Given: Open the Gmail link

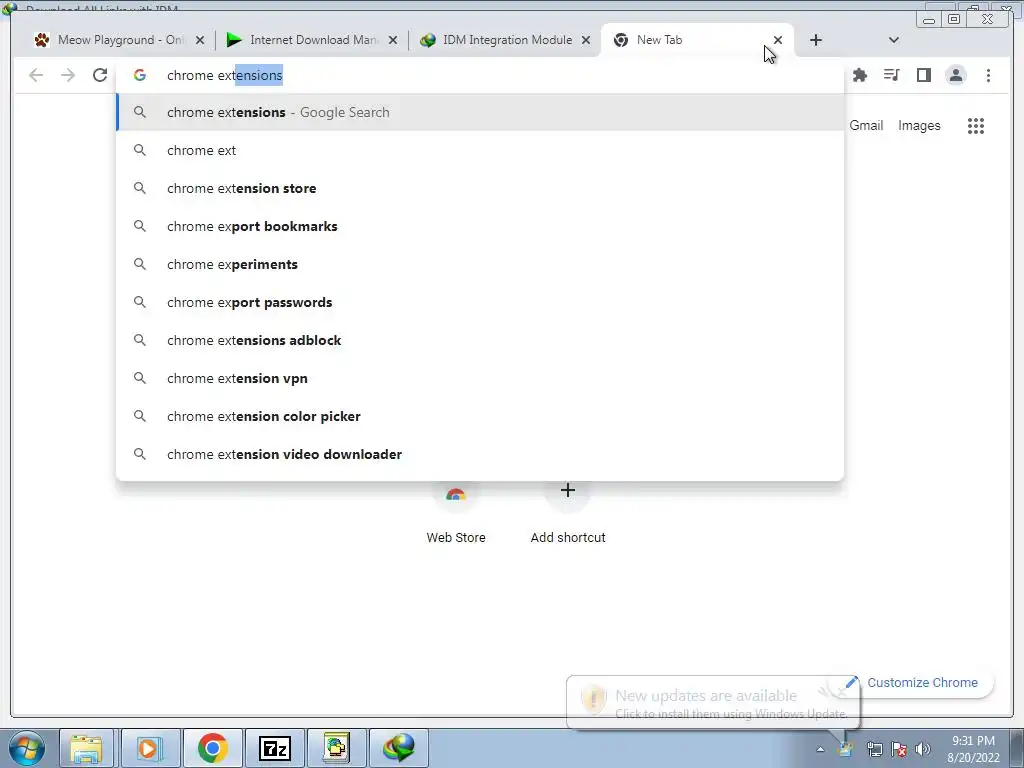Looking at the screenshot, I should 866,125.
